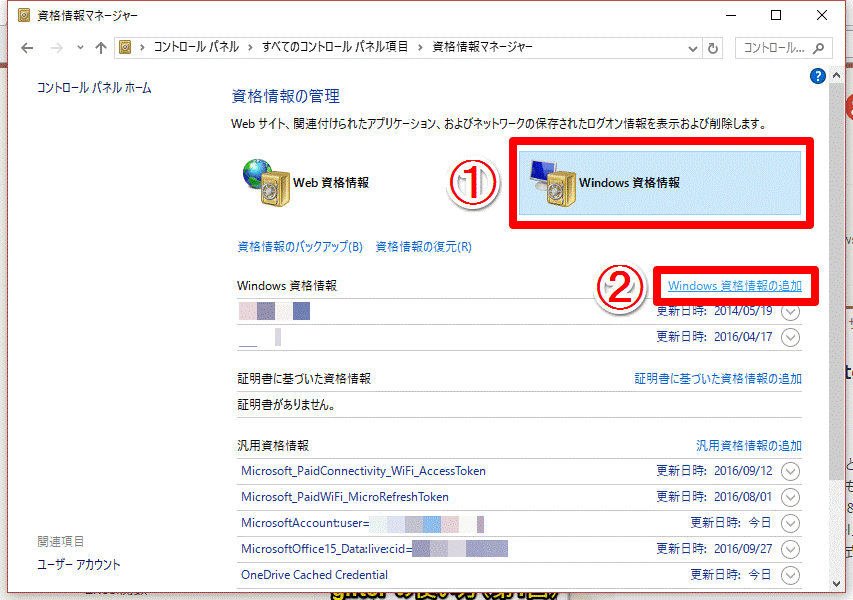Open the ユーザー アカウント link in sidebar
This screenshot has width=853, height=600.
tap(78, 564)
